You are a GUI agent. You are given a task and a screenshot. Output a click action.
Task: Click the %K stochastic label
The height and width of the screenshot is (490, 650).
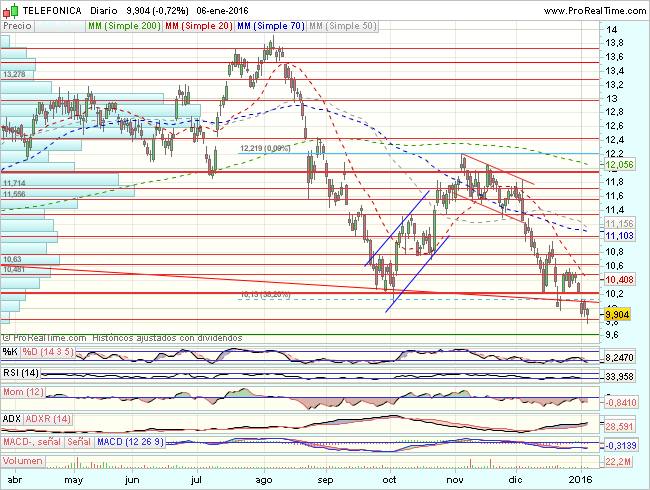coord(10,352)
